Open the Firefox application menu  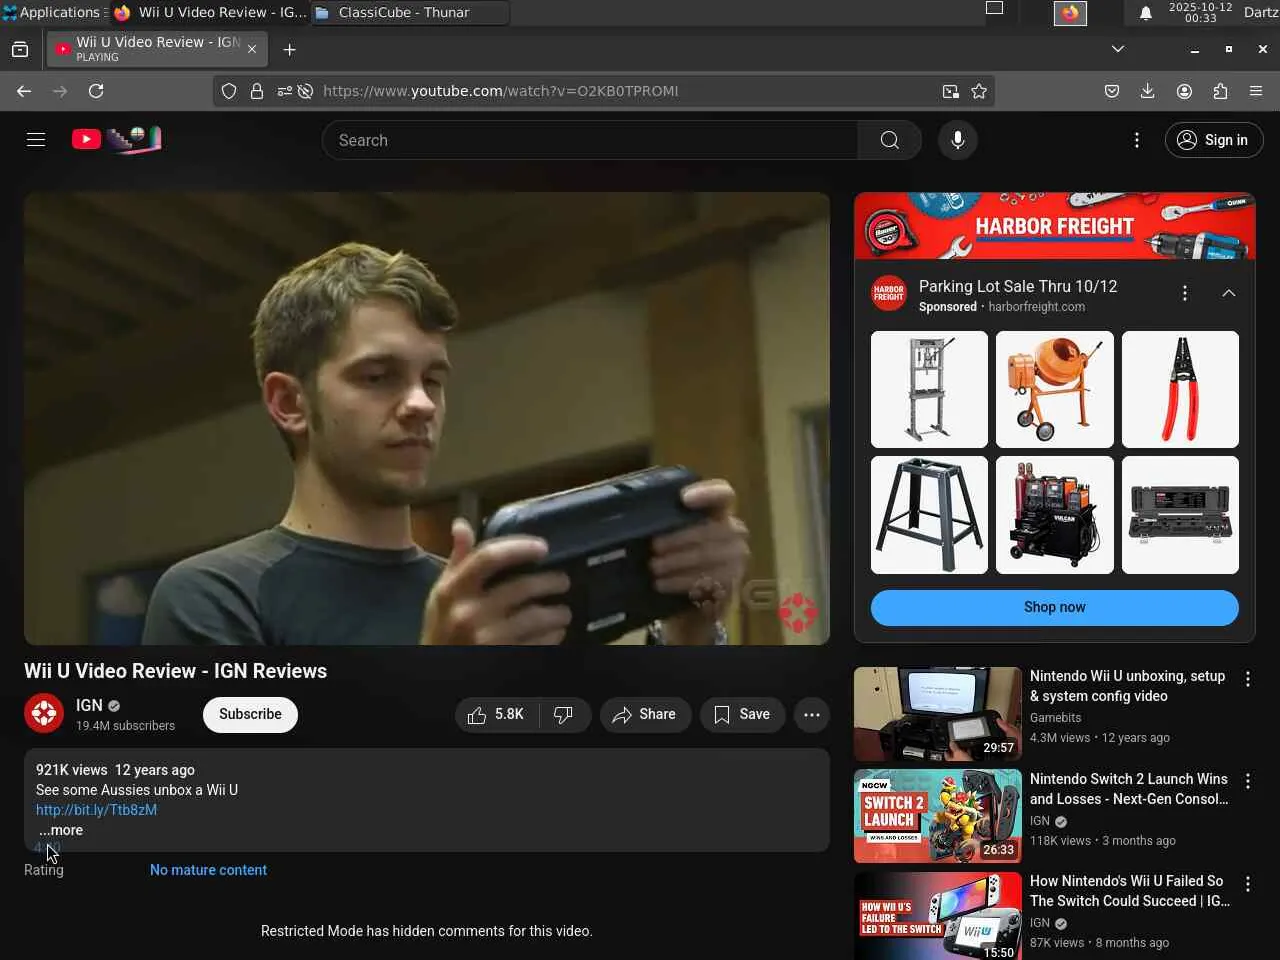coord(1256,91)
